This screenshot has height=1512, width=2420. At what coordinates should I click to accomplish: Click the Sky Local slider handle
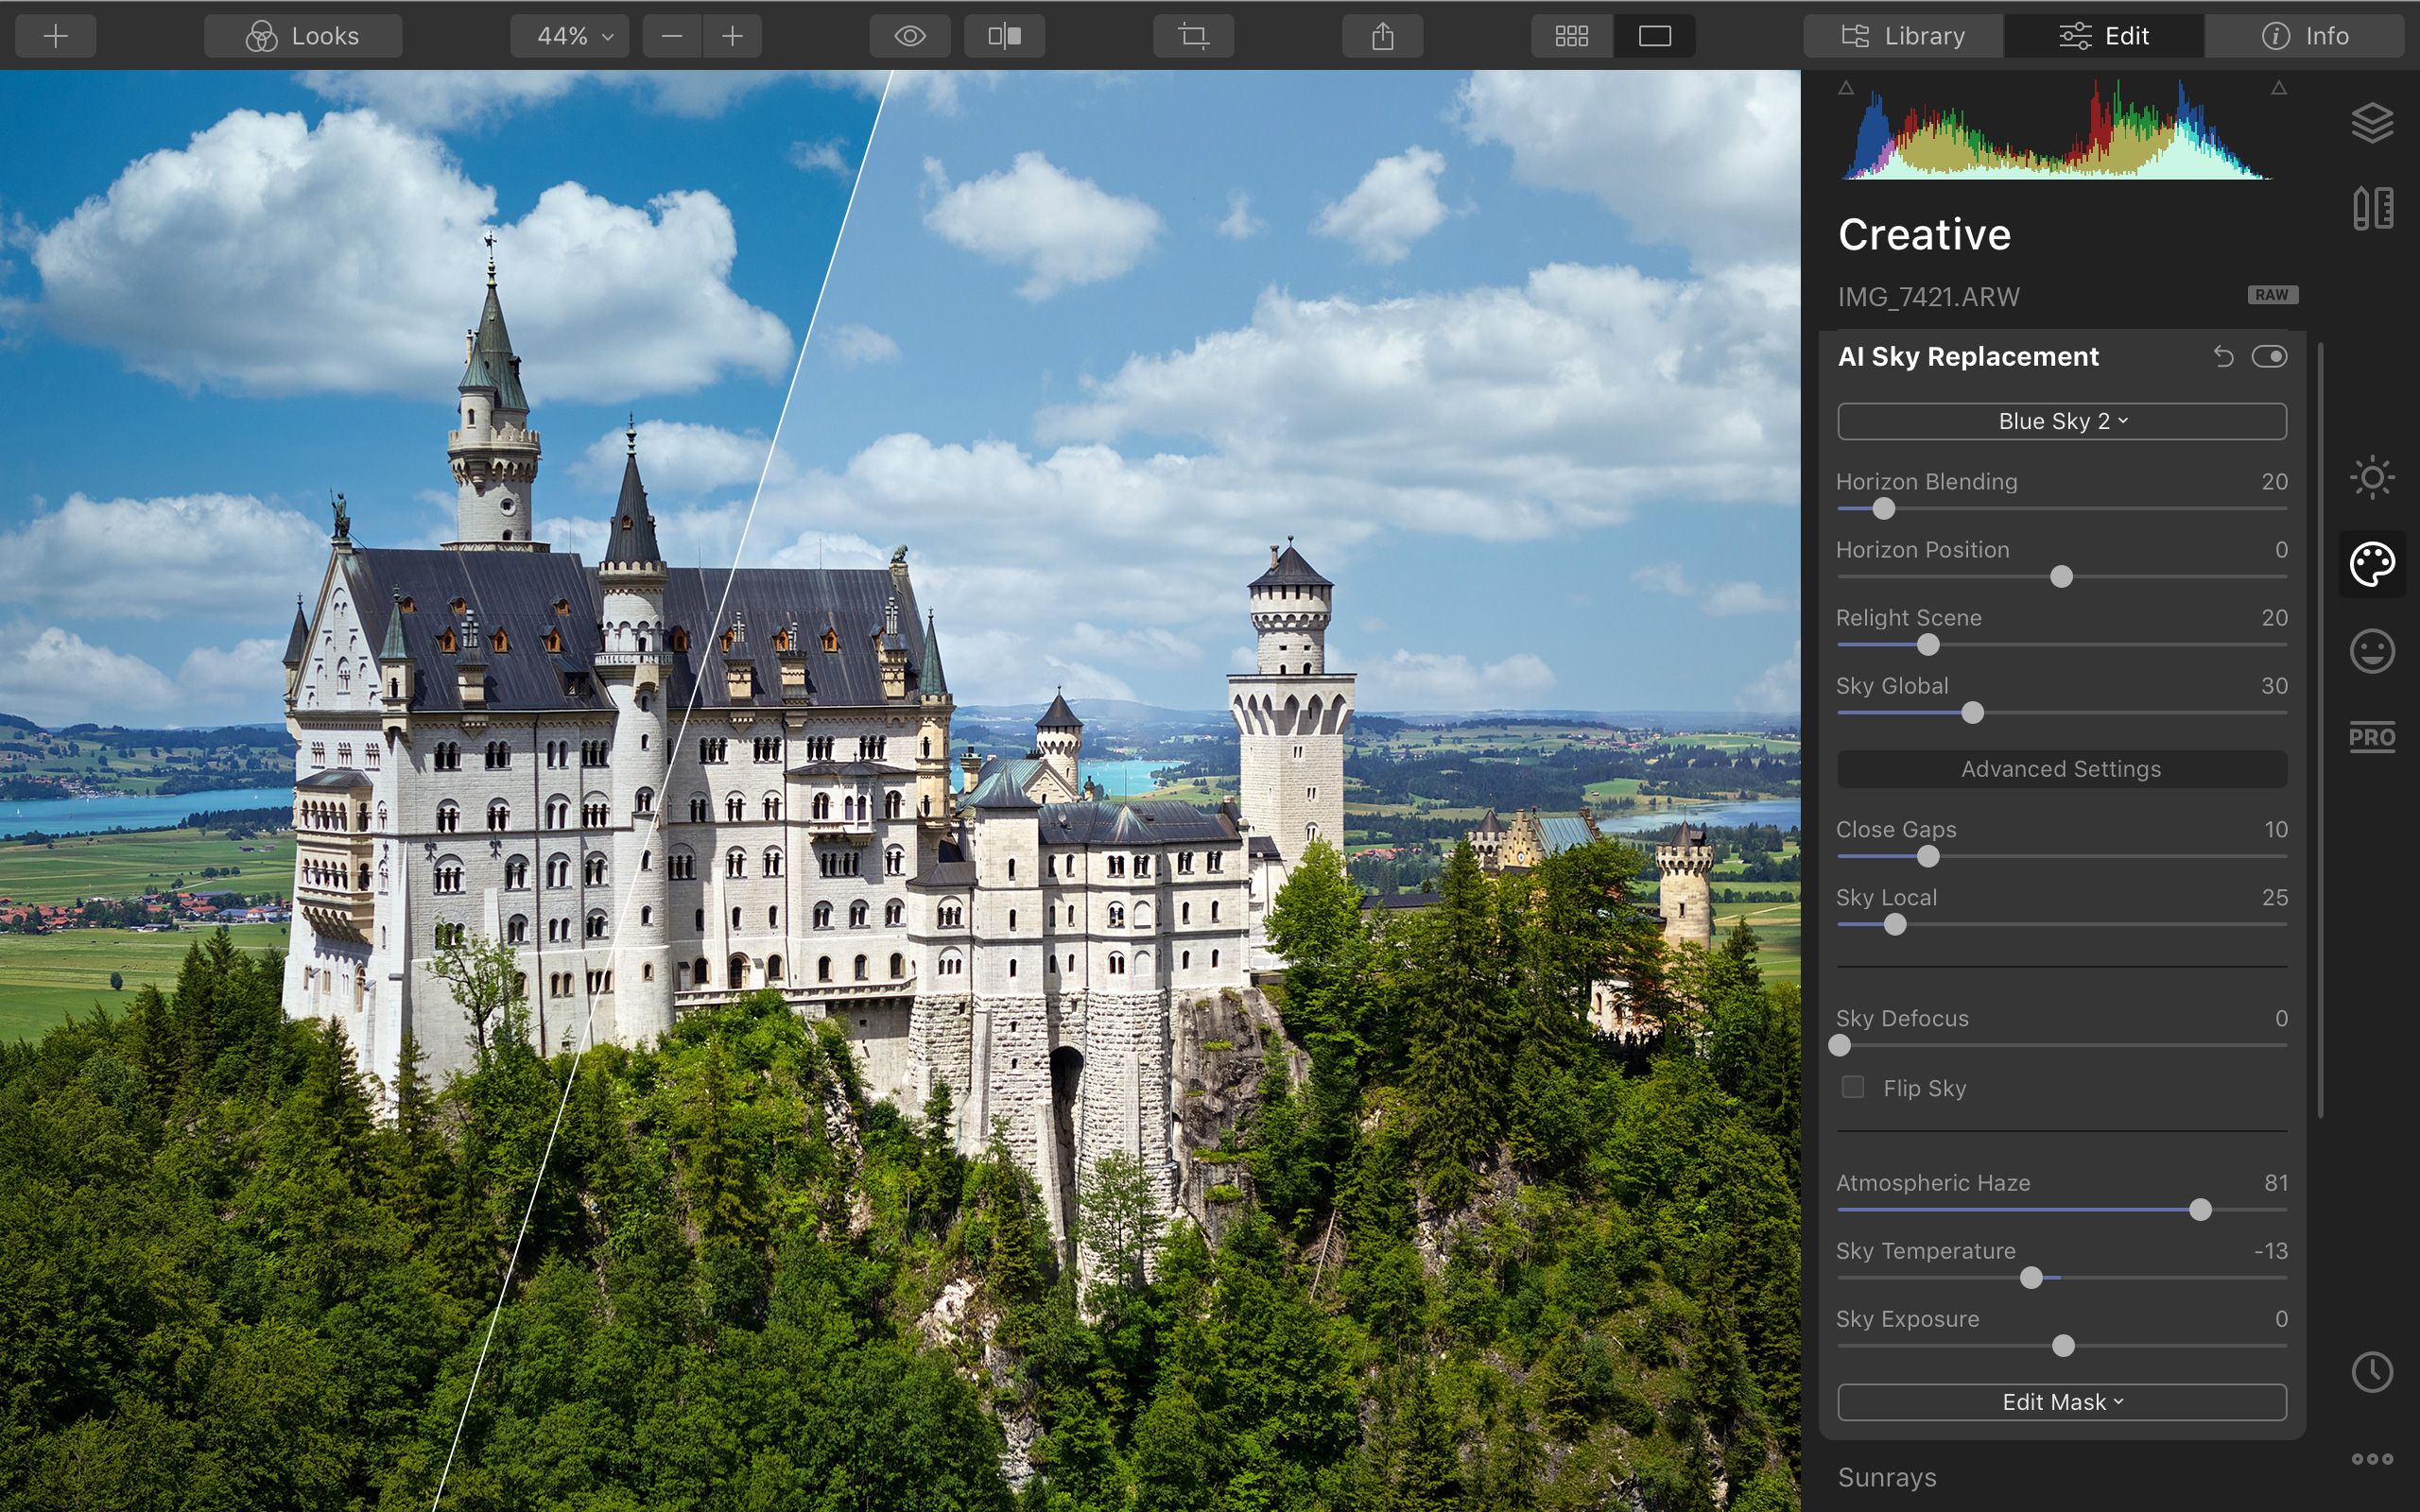(1895, 925)
